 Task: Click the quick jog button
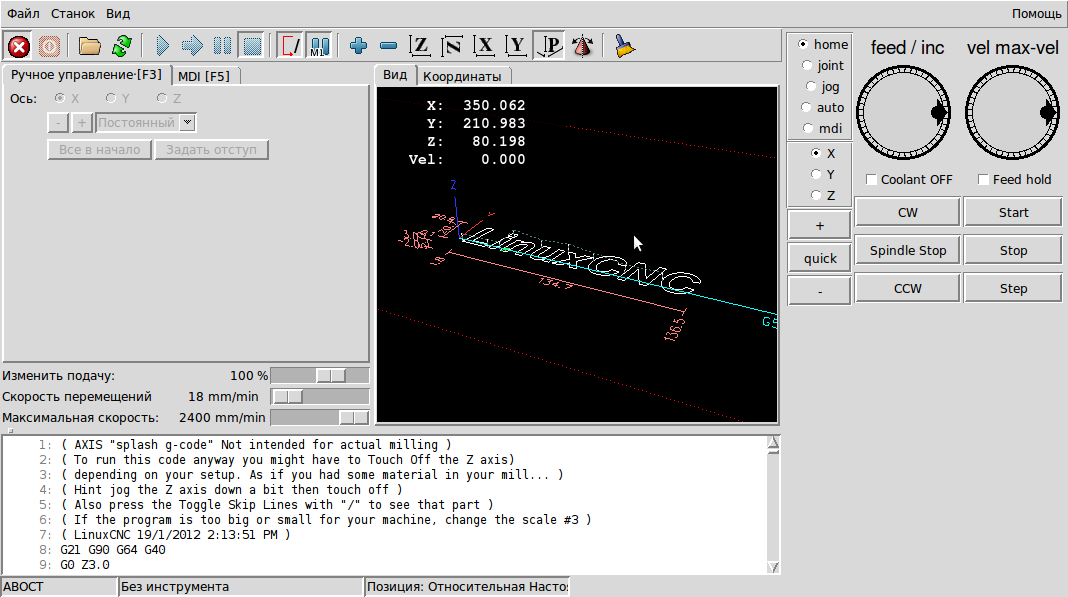(x=819, y=258)
